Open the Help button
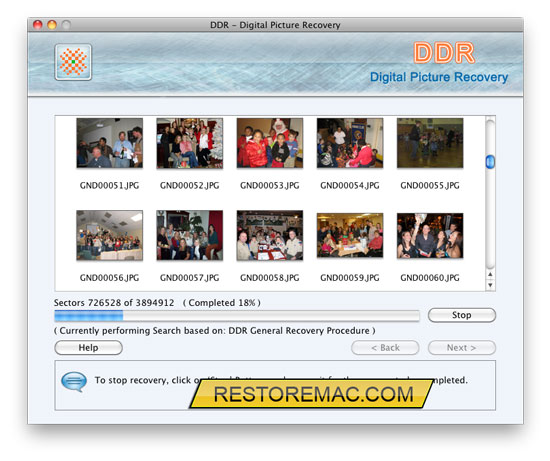This screenshot has height=461, width=550. (88, 348)
